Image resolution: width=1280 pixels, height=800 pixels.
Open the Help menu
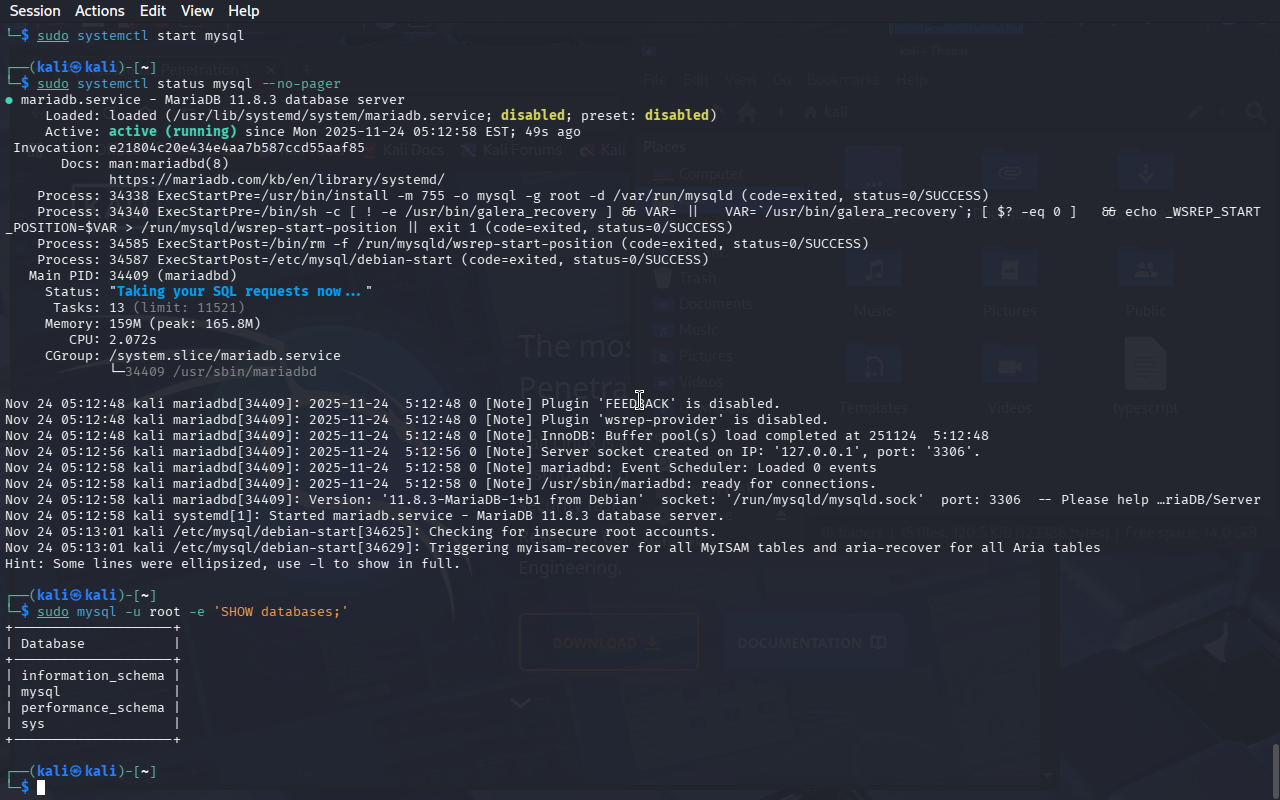pyautogui.click(x=243, y=11)
